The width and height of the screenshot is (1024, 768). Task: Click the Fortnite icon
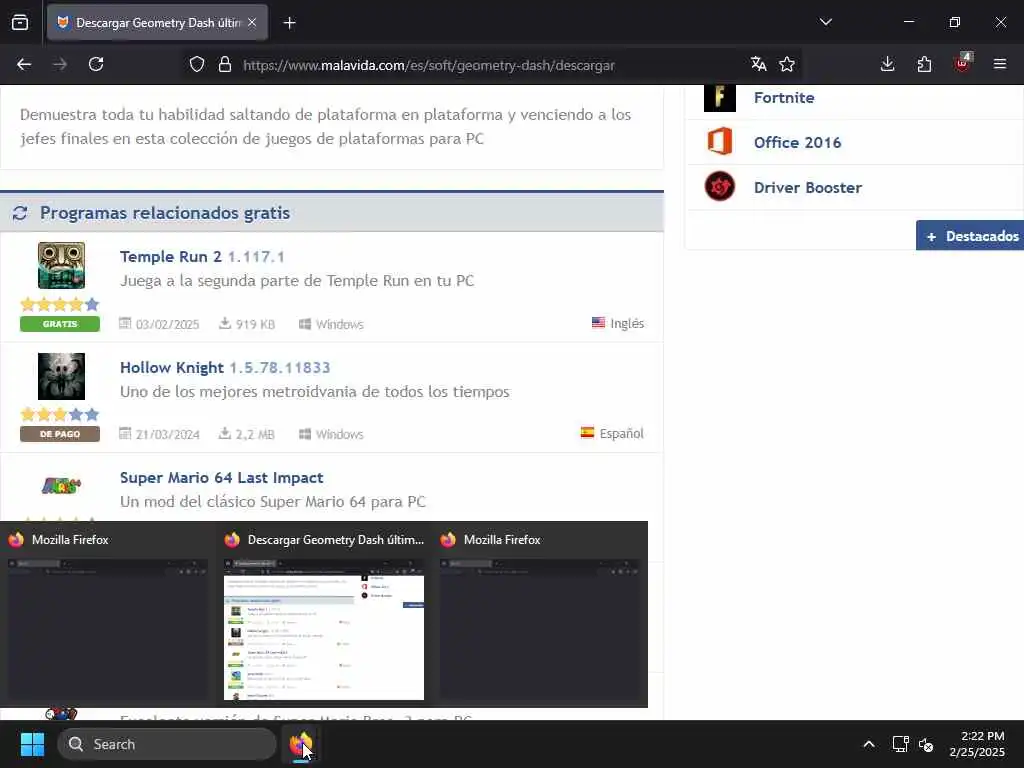click(720, 98)
